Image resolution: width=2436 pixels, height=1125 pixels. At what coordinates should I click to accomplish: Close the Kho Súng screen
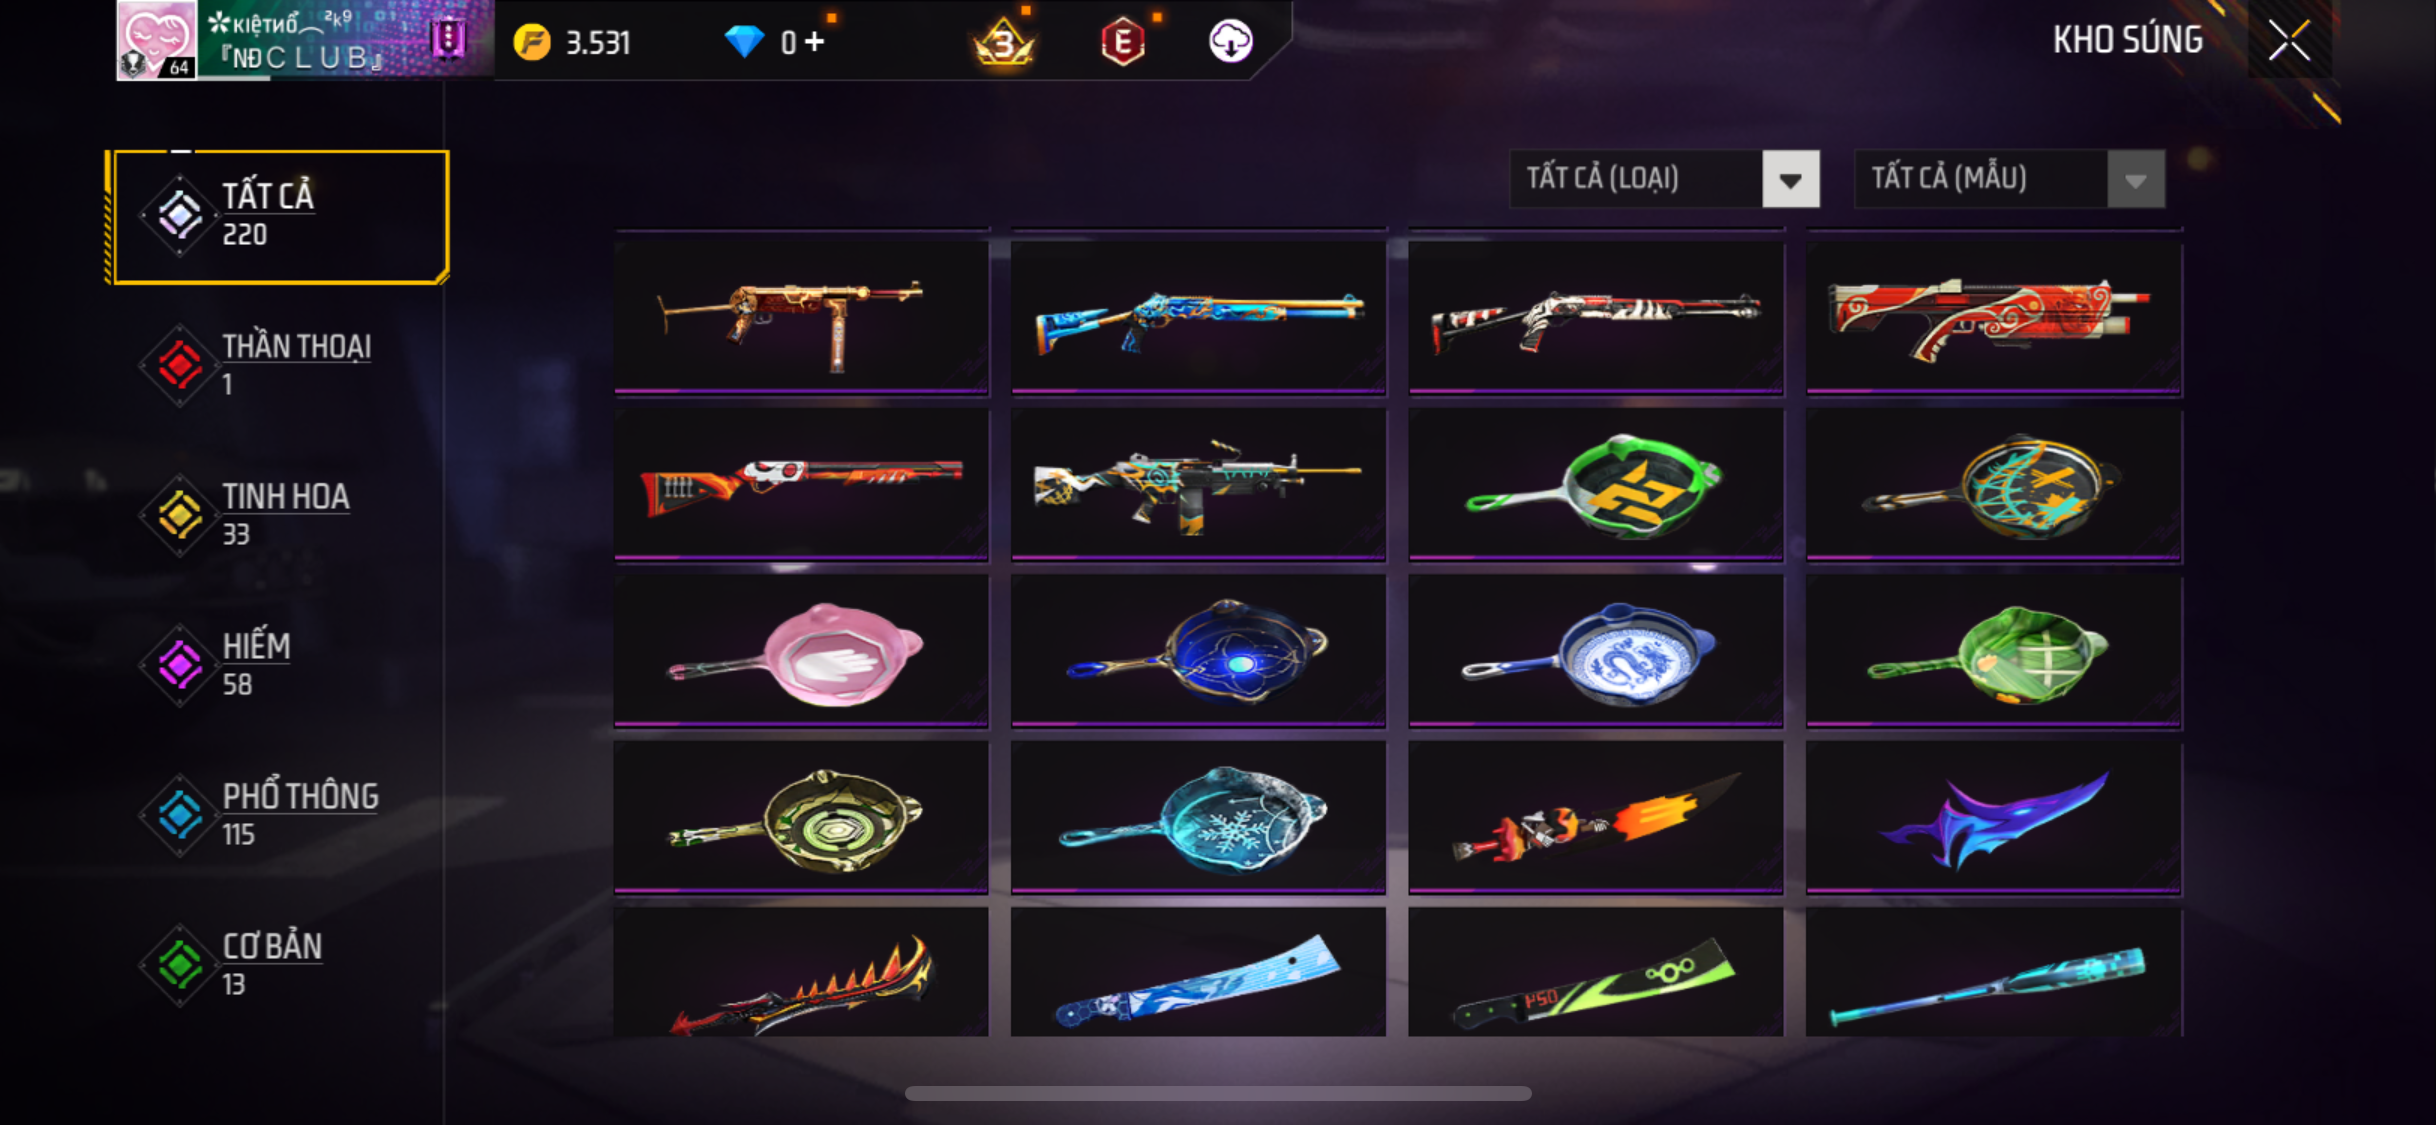(x=2289, y=41)
